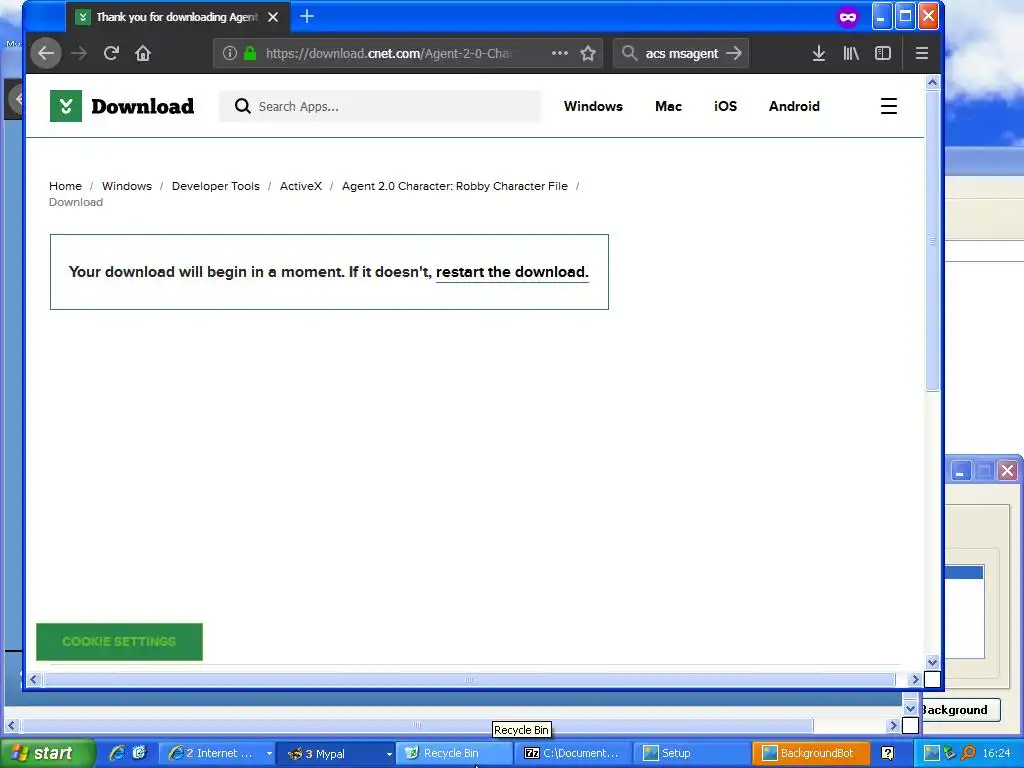
Task: Click the page horizontal scrollbar right arrow
Action: 914,679
